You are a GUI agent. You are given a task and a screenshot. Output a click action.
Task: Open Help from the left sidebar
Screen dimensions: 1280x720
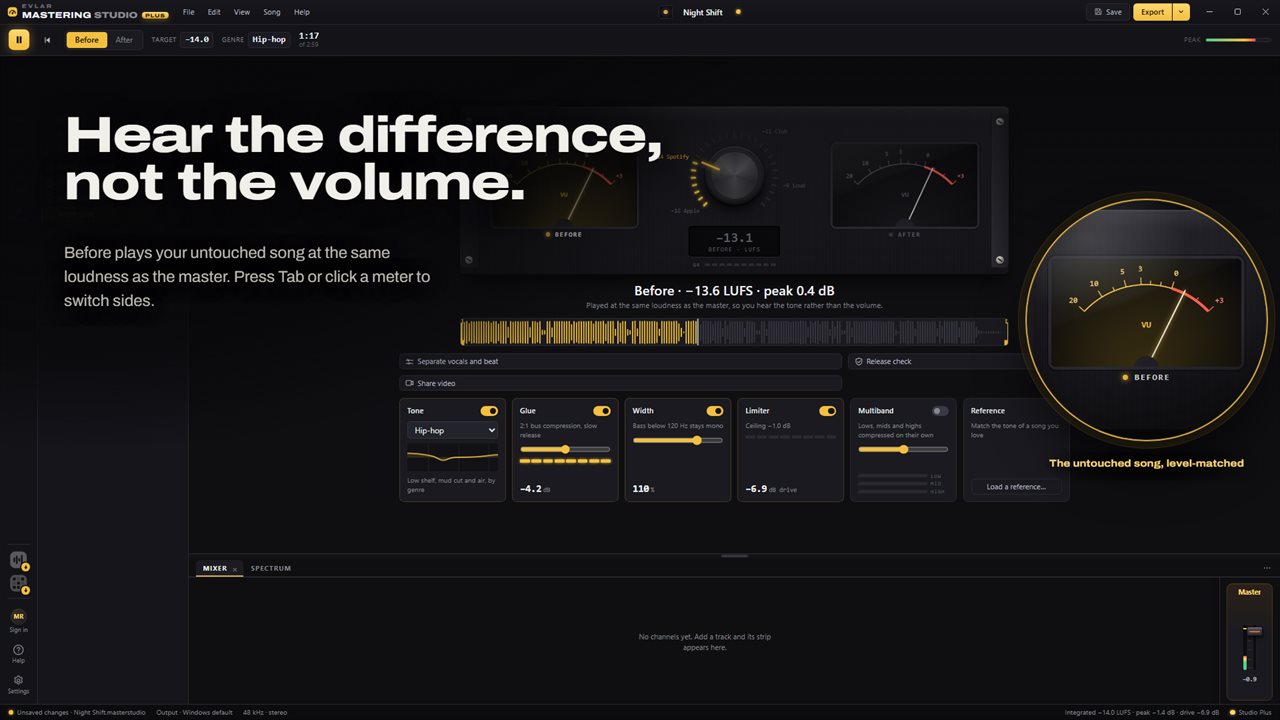click(x=18, y=653)
